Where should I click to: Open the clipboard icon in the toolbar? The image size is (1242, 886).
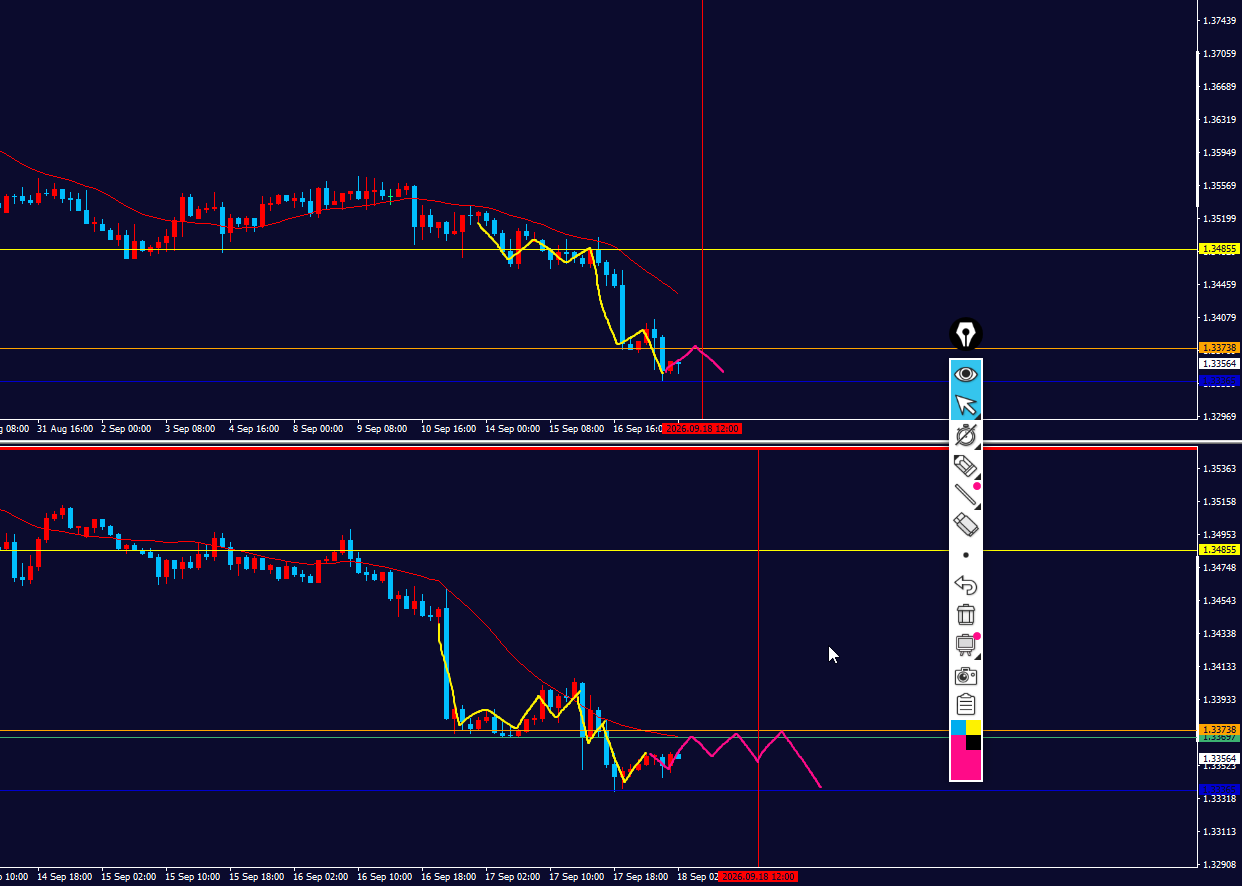(x=966, y=705)
